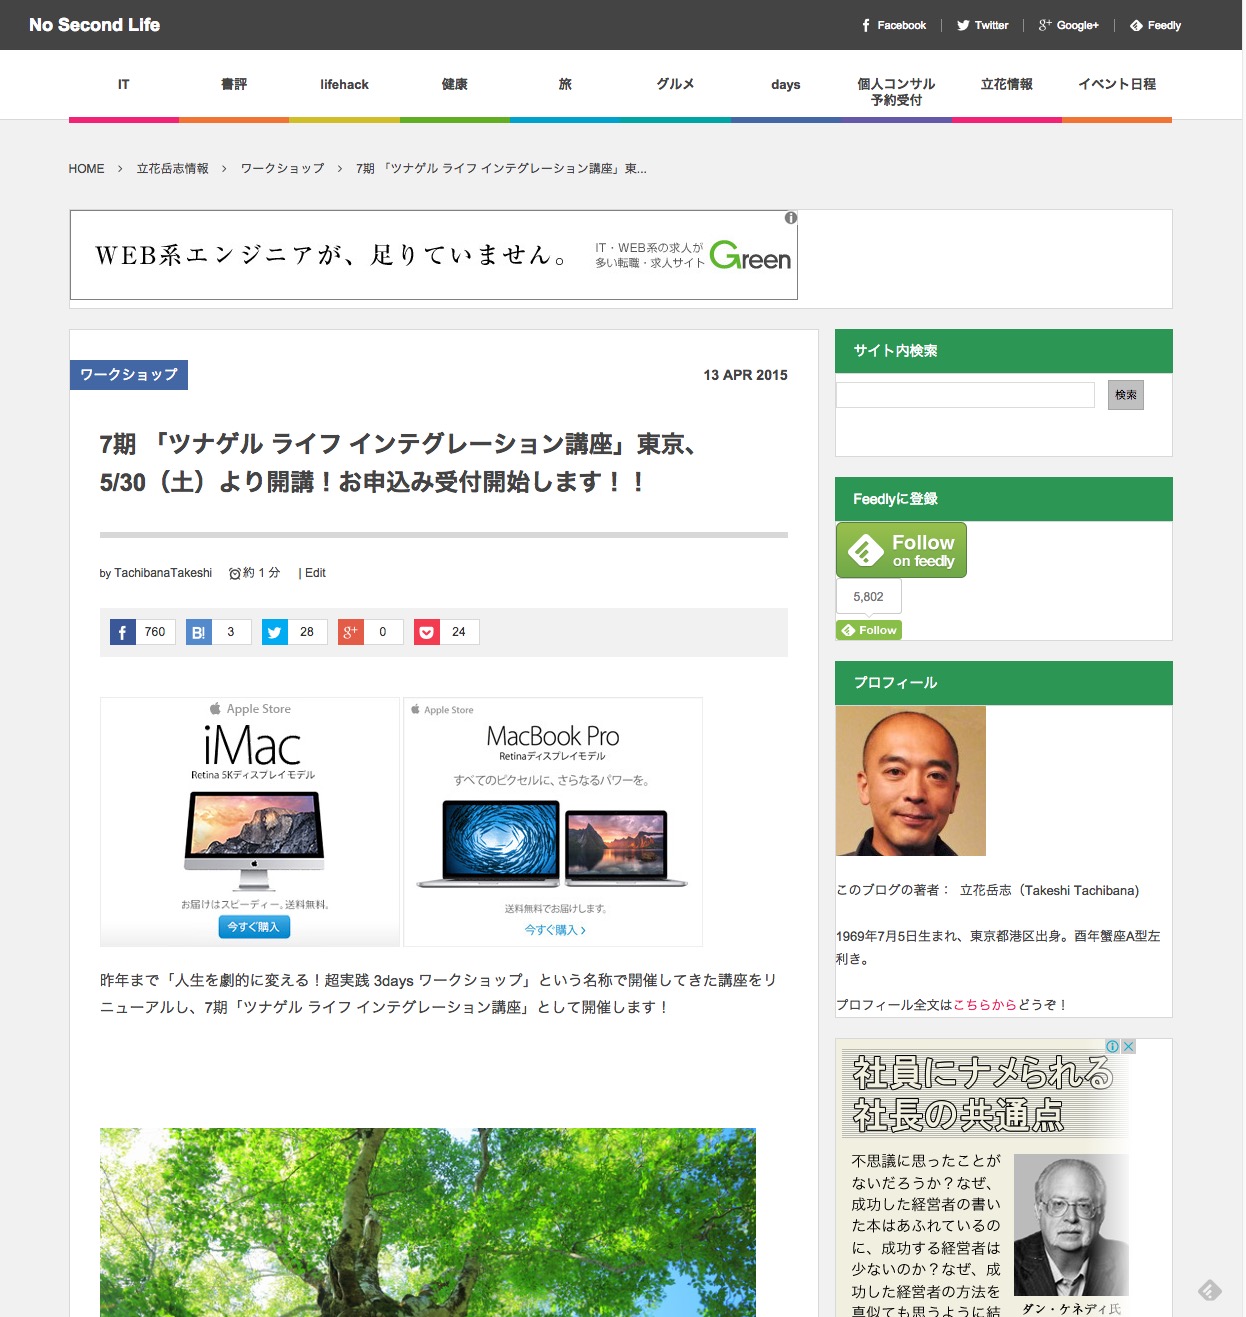1246x1317 pixels.
Task: Click the Google+ share icon
Action: [x=351, y=632]
